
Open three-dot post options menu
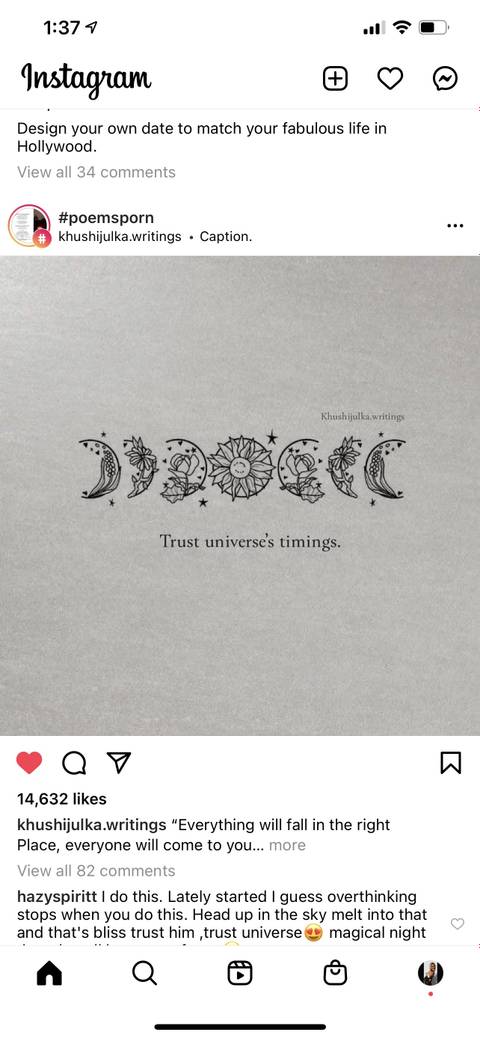pos(455,226)
